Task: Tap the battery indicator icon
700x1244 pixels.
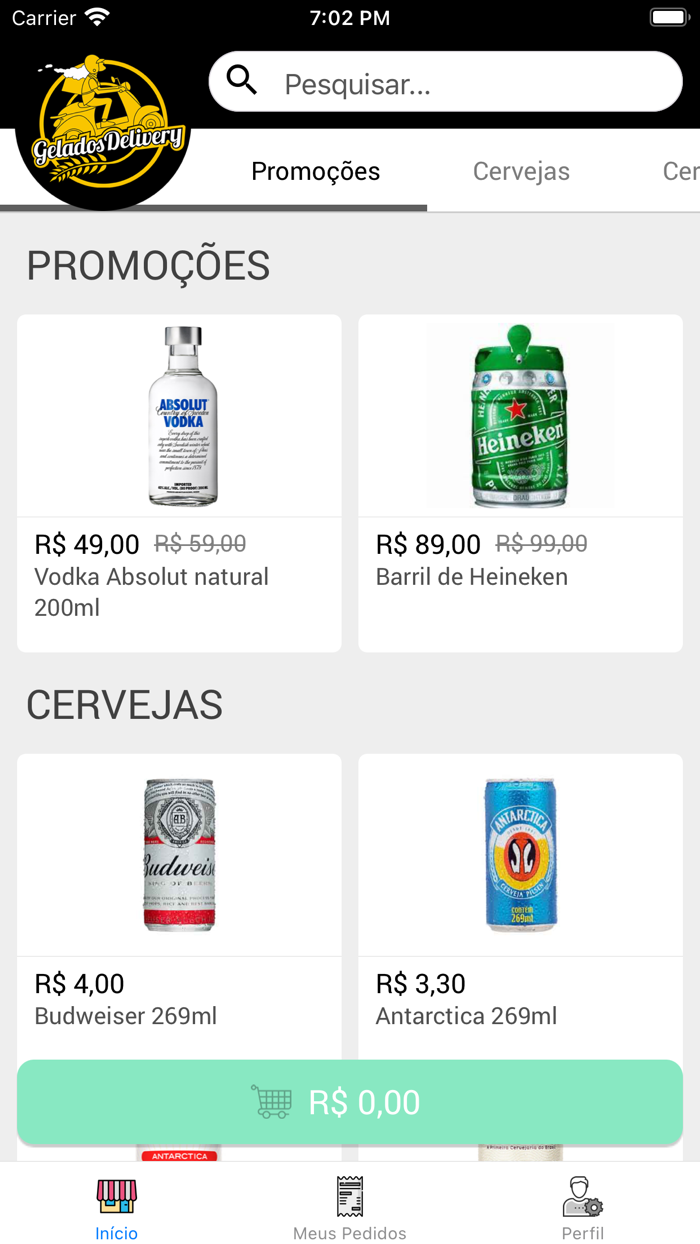Action: 668,16
